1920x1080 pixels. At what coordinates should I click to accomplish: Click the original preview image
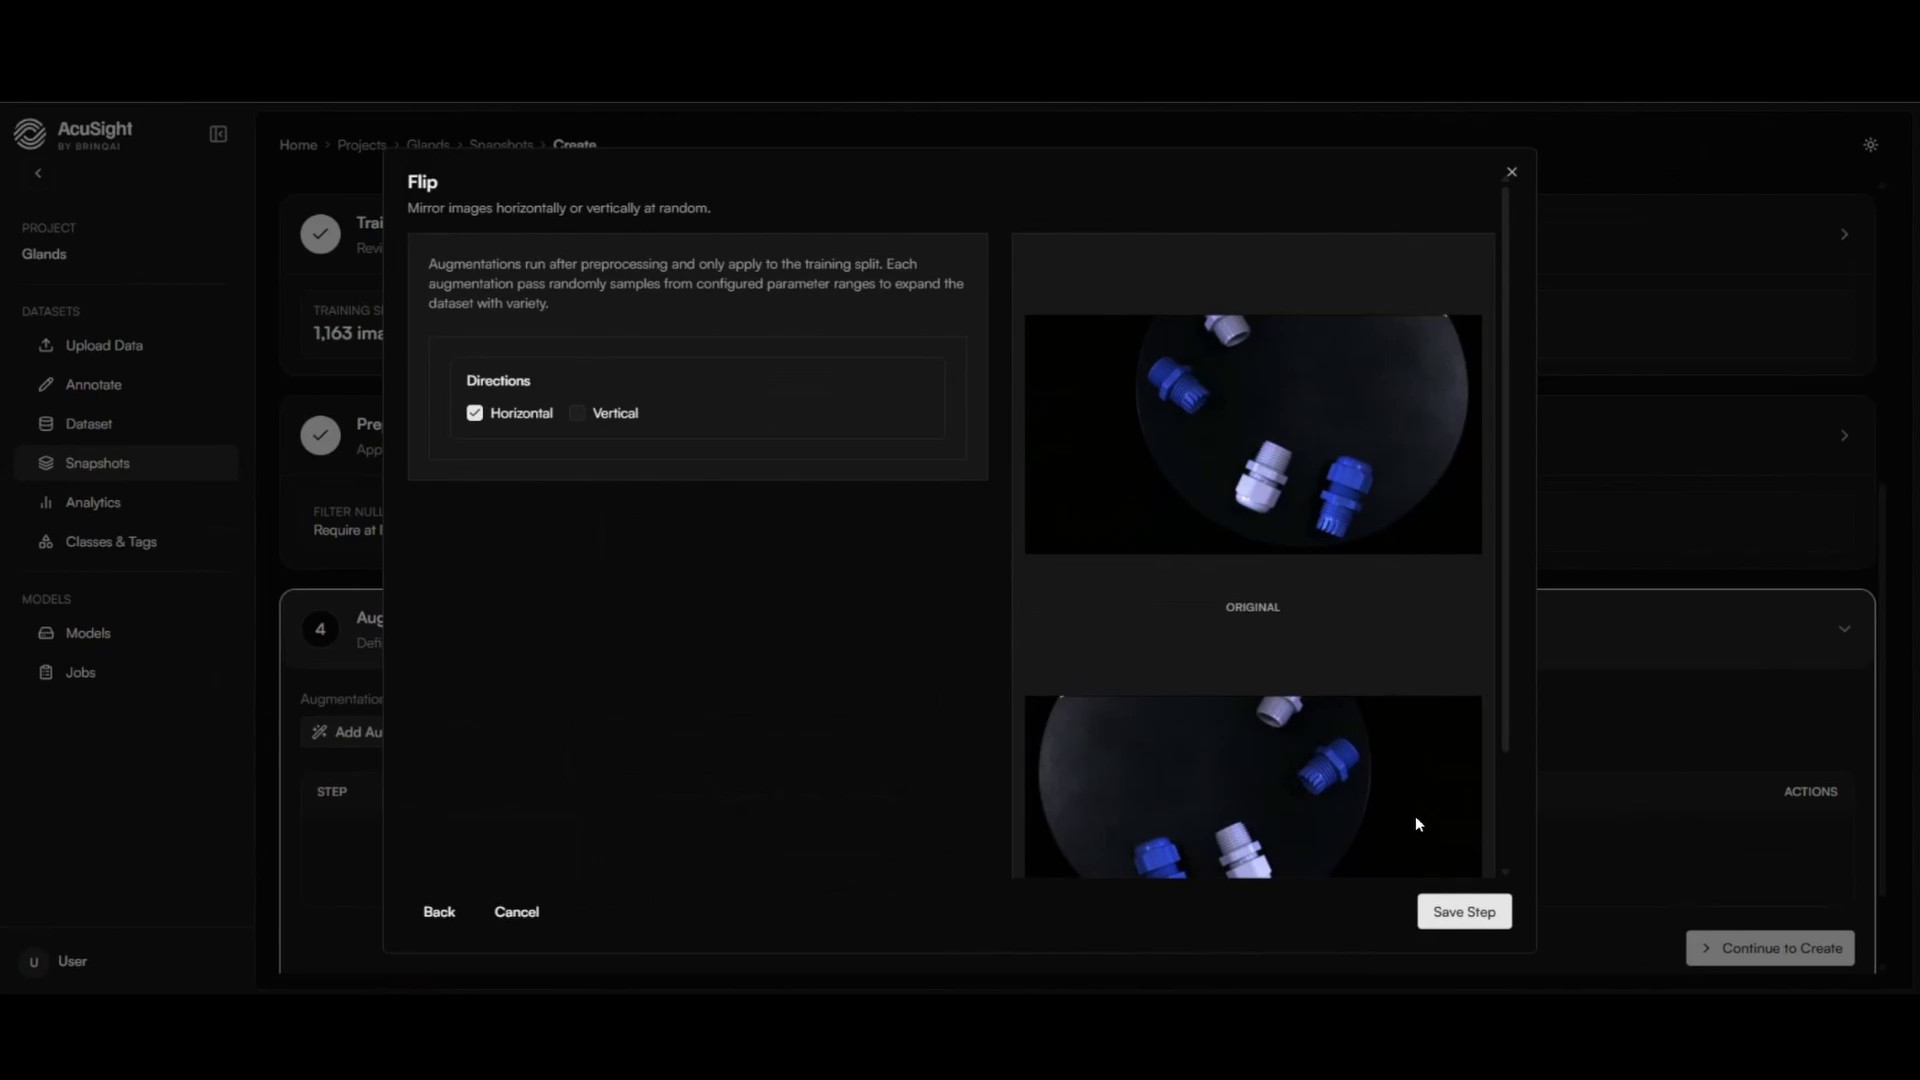pos(1253,434)
